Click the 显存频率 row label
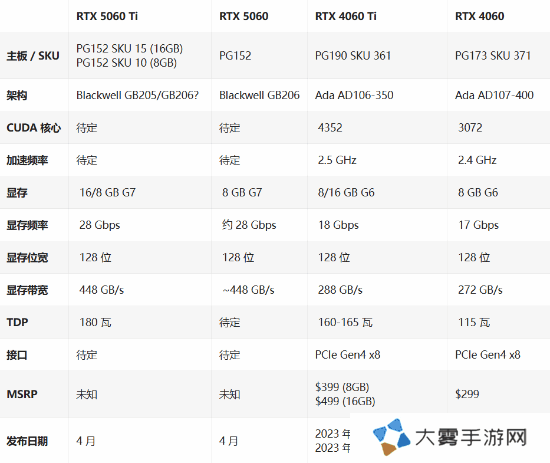This screenshot has width=550, height=463. point(27,225)
